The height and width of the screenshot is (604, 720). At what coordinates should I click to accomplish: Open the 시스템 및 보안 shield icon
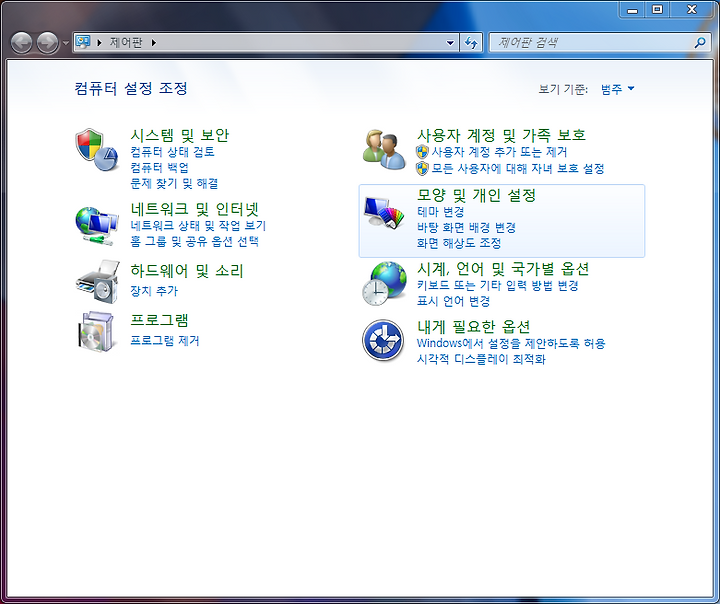pyautogui.click(x=97, y=150)
